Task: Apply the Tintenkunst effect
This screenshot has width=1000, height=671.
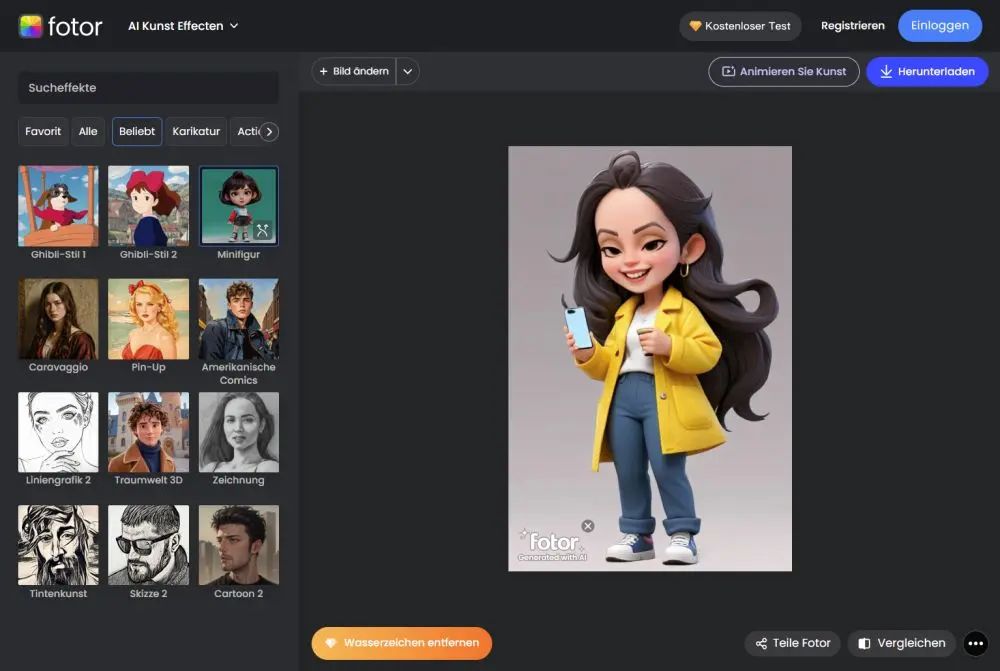Action: 58,545
